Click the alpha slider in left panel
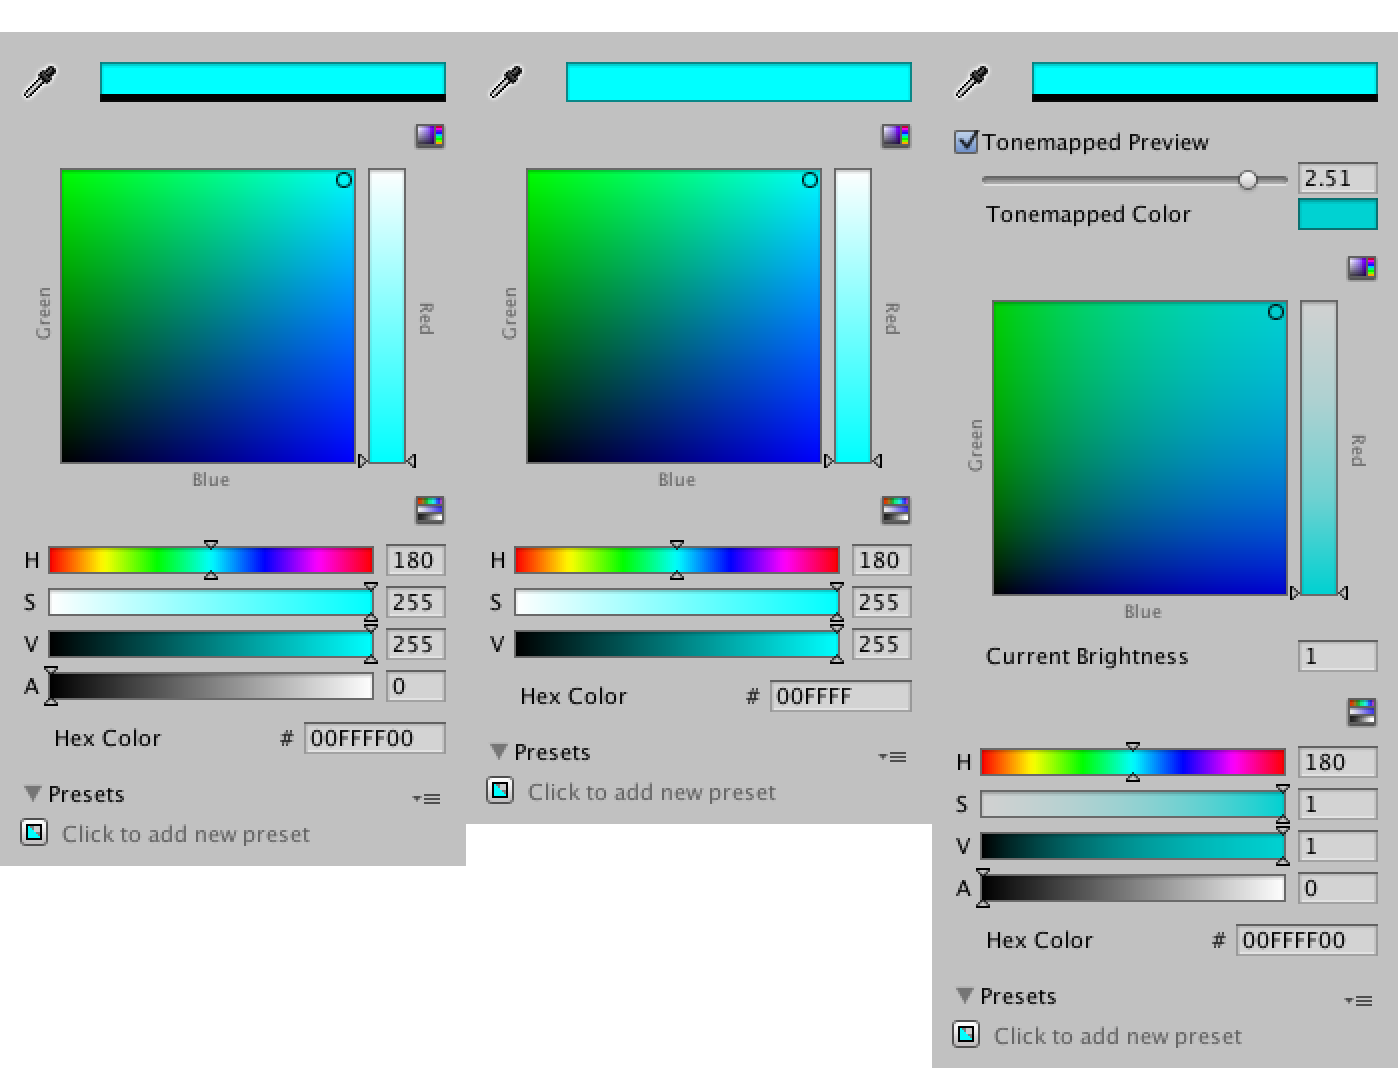Viewport: 1398px width, 1068px height. coord(211,686)
